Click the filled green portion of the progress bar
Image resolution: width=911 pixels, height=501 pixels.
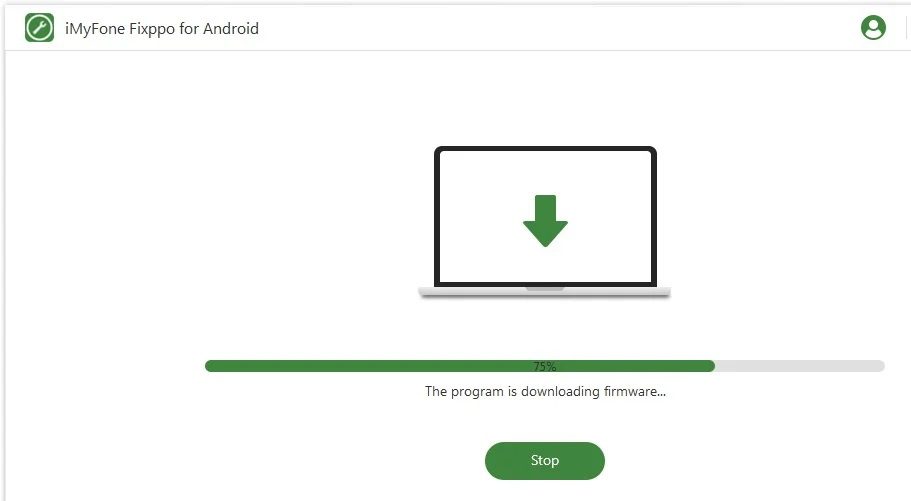[460, 366]
